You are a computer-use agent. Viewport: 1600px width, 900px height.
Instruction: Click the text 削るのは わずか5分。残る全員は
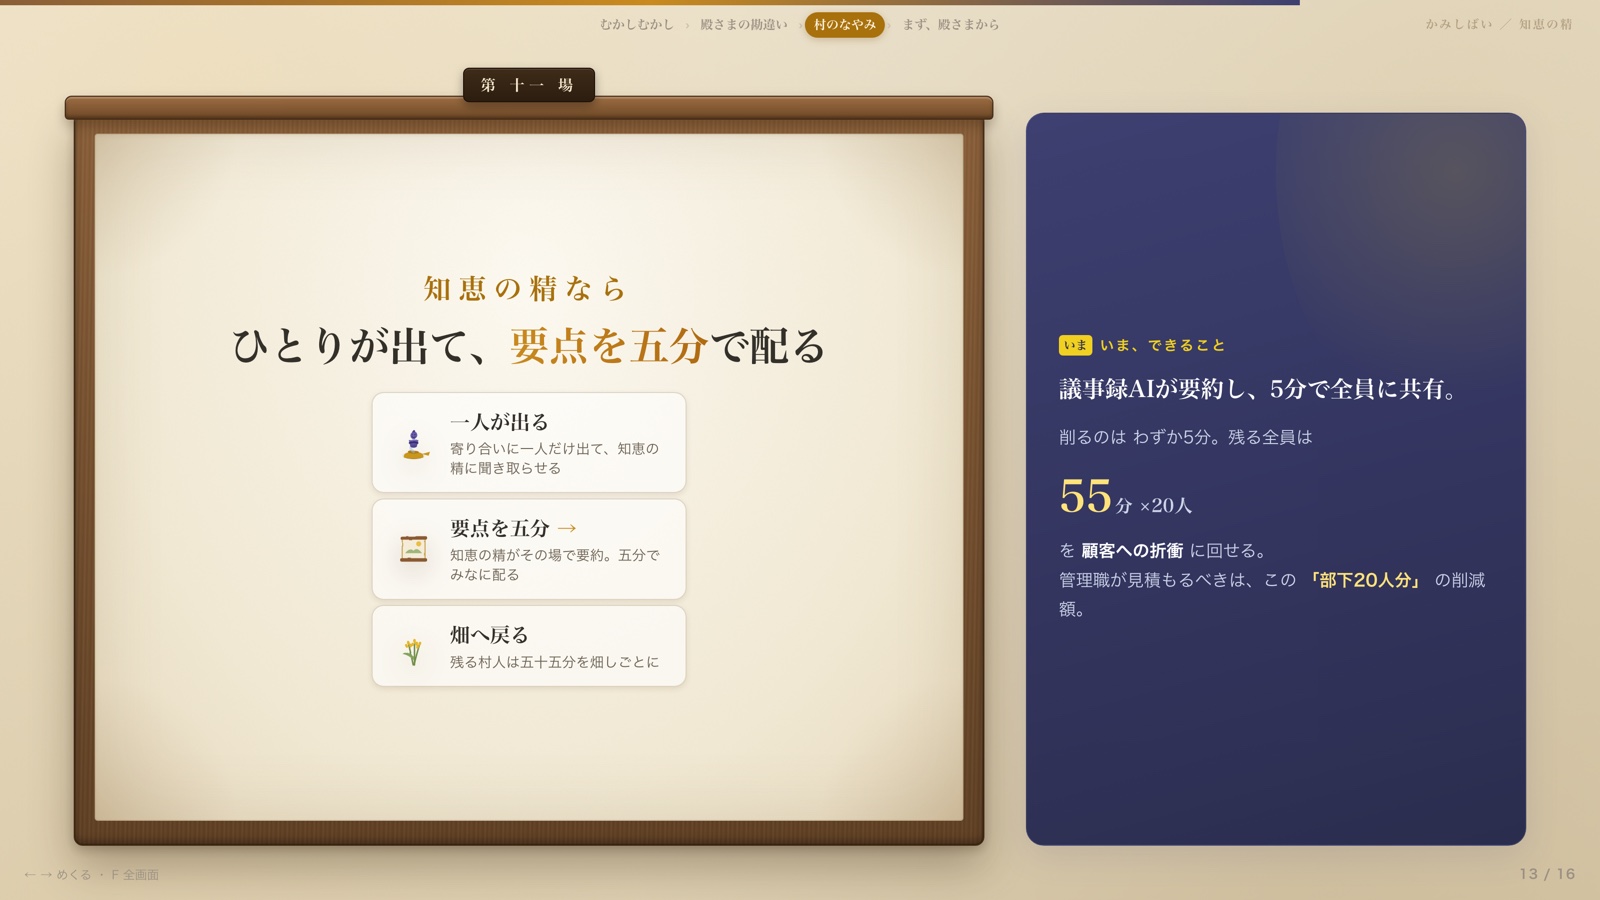(x=1186, y=437)
